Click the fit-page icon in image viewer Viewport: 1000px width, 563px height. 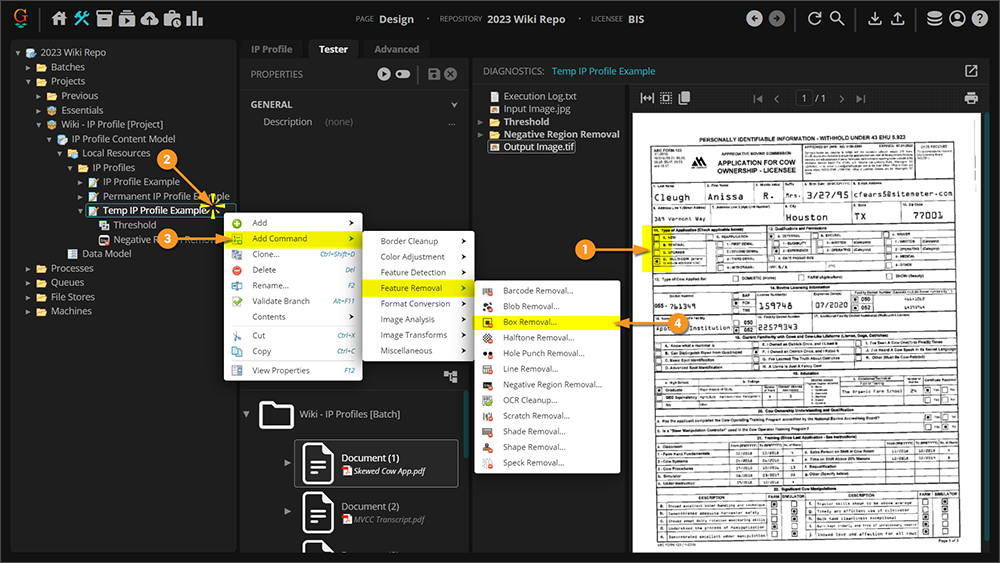pyautogui.click(x=666, y=98)
